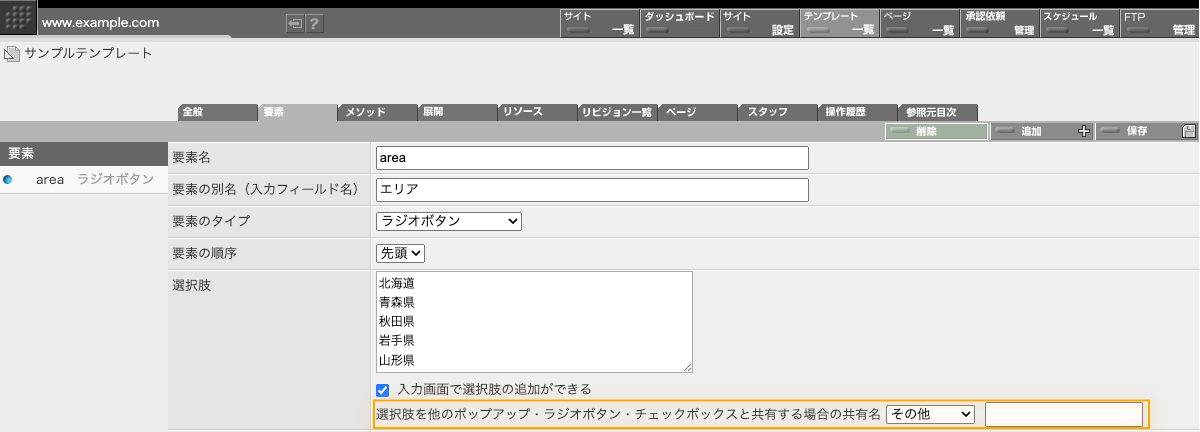
Task: Open the help question mark icon
Action: (x=314, y=23)
